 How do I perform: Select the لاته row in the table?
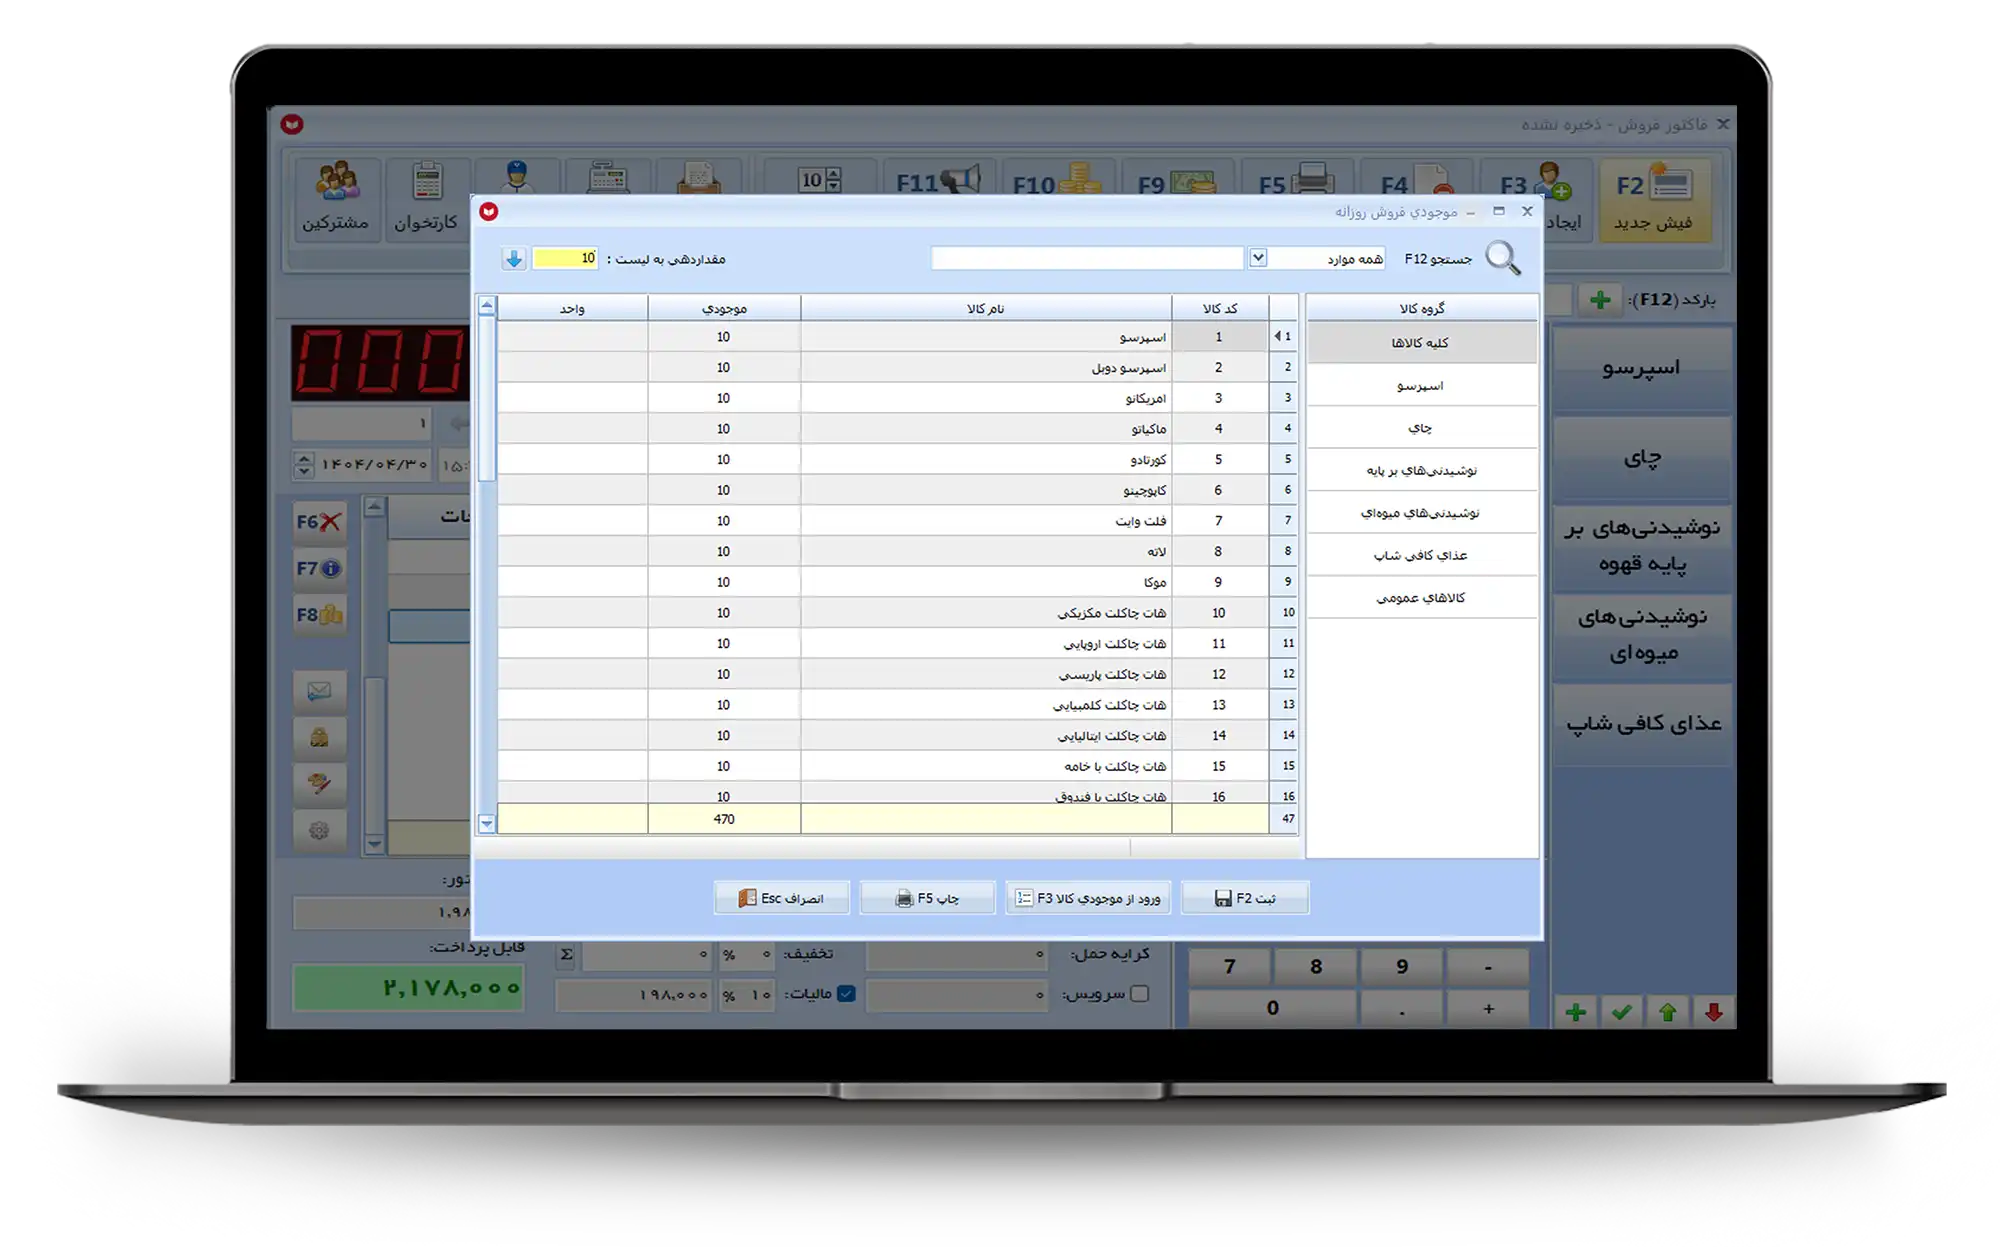click(x=884, y=551)
